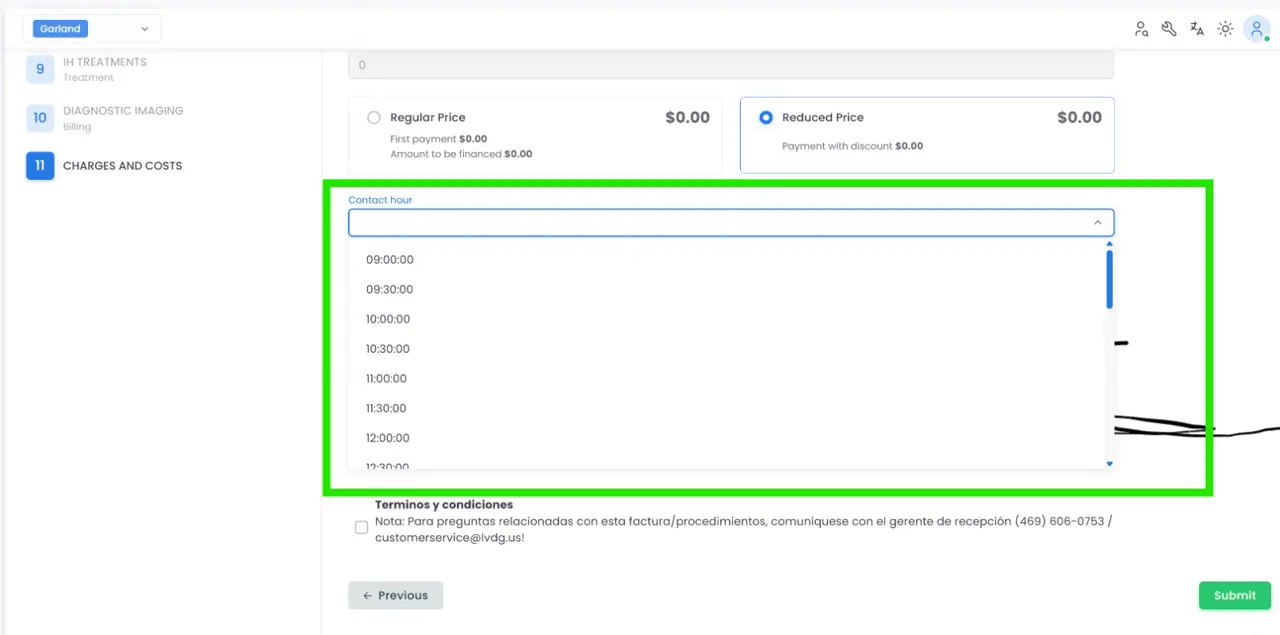Choose 09:30:00 from contact hour list
The width and height of the screenshot is (1280, 635).
click(730, 289)
